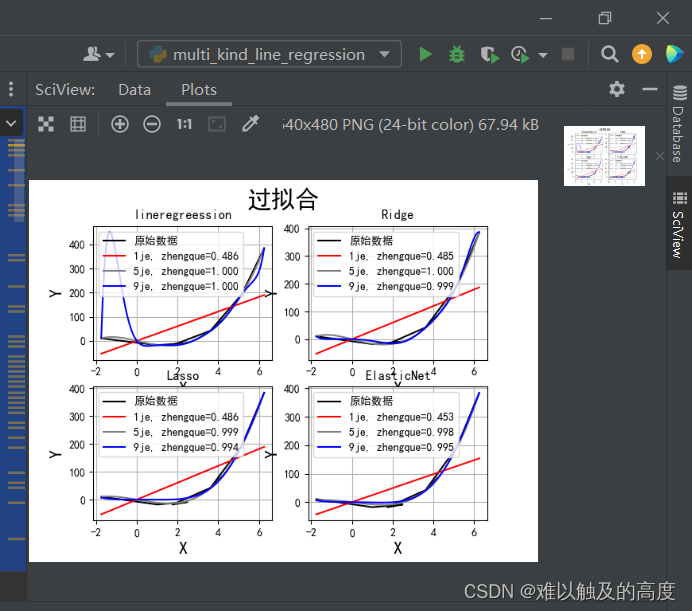Click the orange update arrow icon
Viewport: 692px width, 611px height.
click(642, 54)
